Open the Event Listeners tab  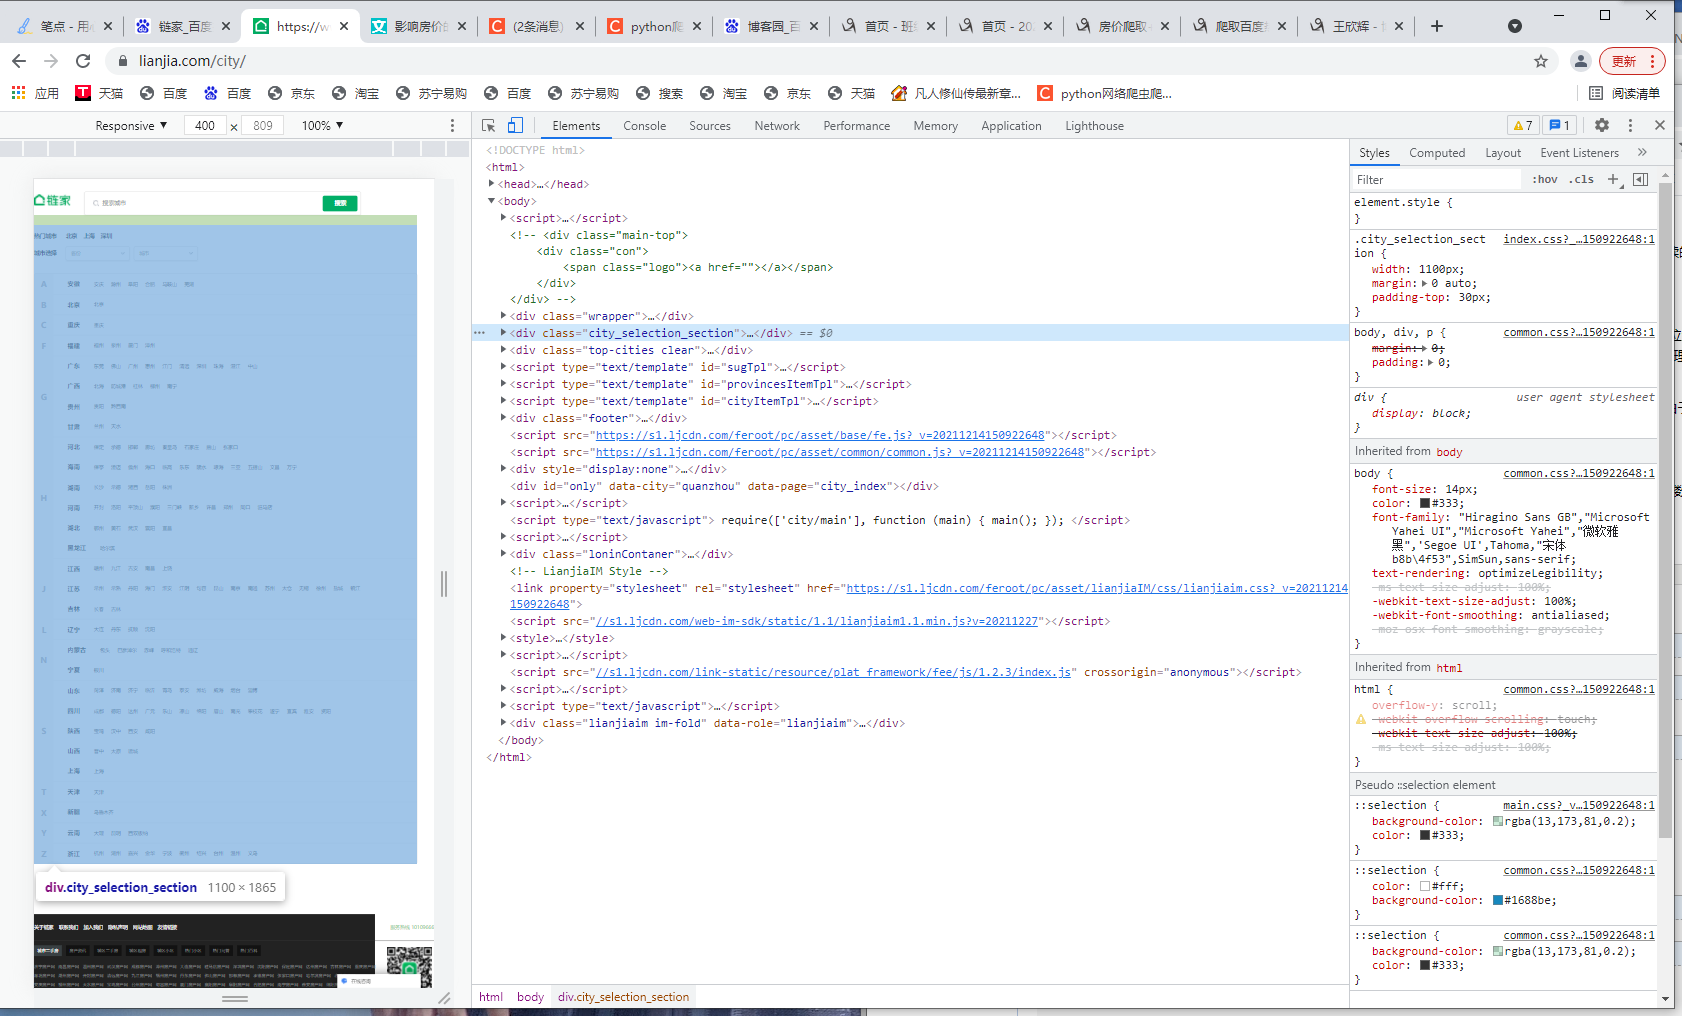[x=1580, y=153]
